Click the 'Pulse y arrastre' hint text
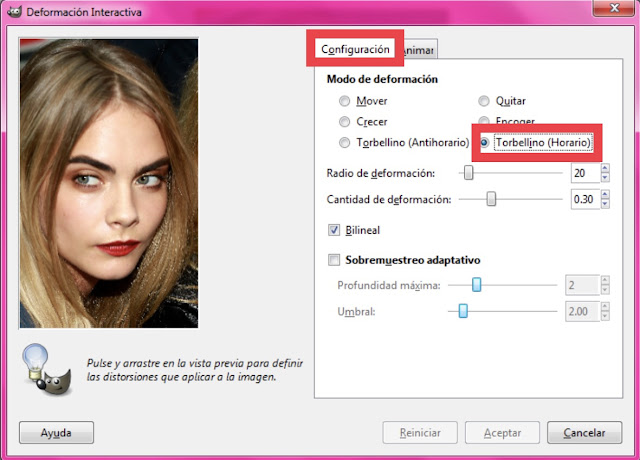The width and height of the screenshot is (640, 460). pyautogui.click(x=194, y=370)
